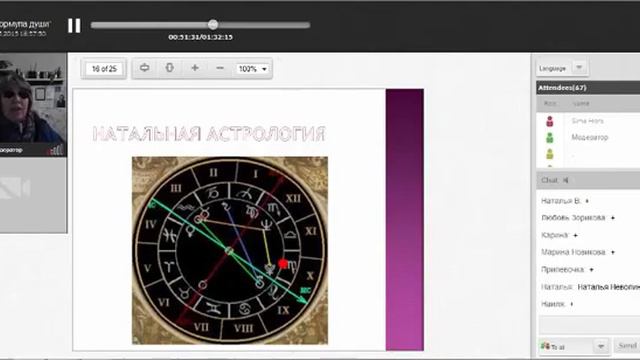Click the speaker icon beside Chat
This screenshot has height=360, width=640.
click(566, 180)
